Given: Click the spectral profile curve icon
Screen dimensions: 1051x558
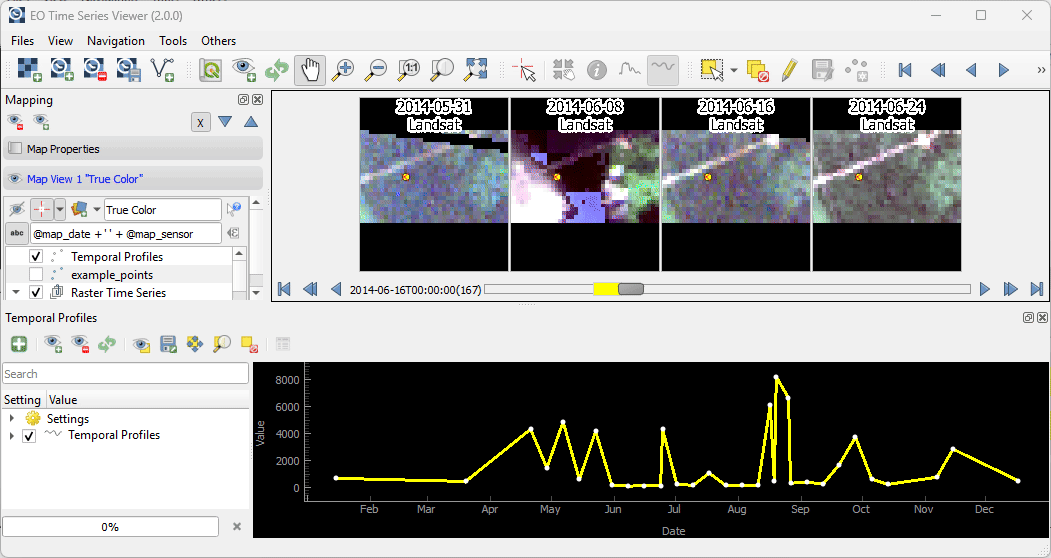Looking at the screenshot, I should [x=629, y=69].
